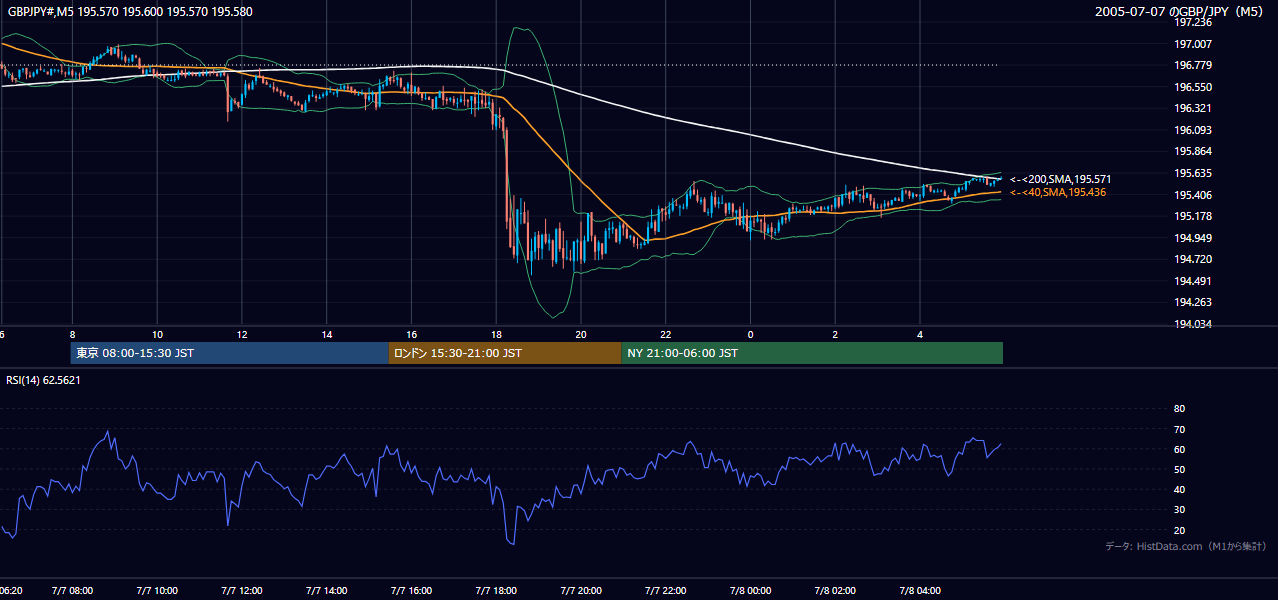Image resolution: width=1278 pixels, height=600 pixels.
Task: Click bottom time label 7/7 10:00
Action: pos(157,591)
